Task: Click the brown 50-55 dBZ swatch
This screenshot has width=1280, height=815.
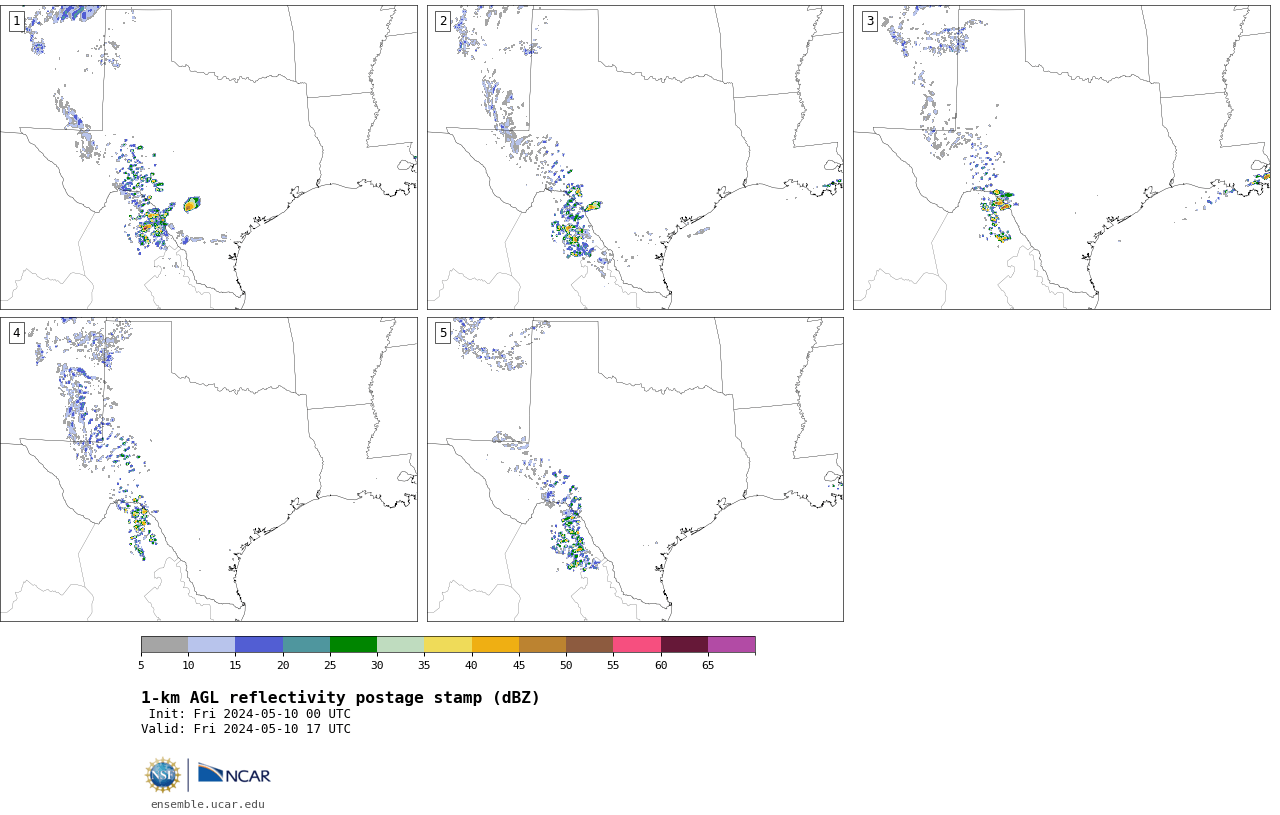Action: click(590, 645)
